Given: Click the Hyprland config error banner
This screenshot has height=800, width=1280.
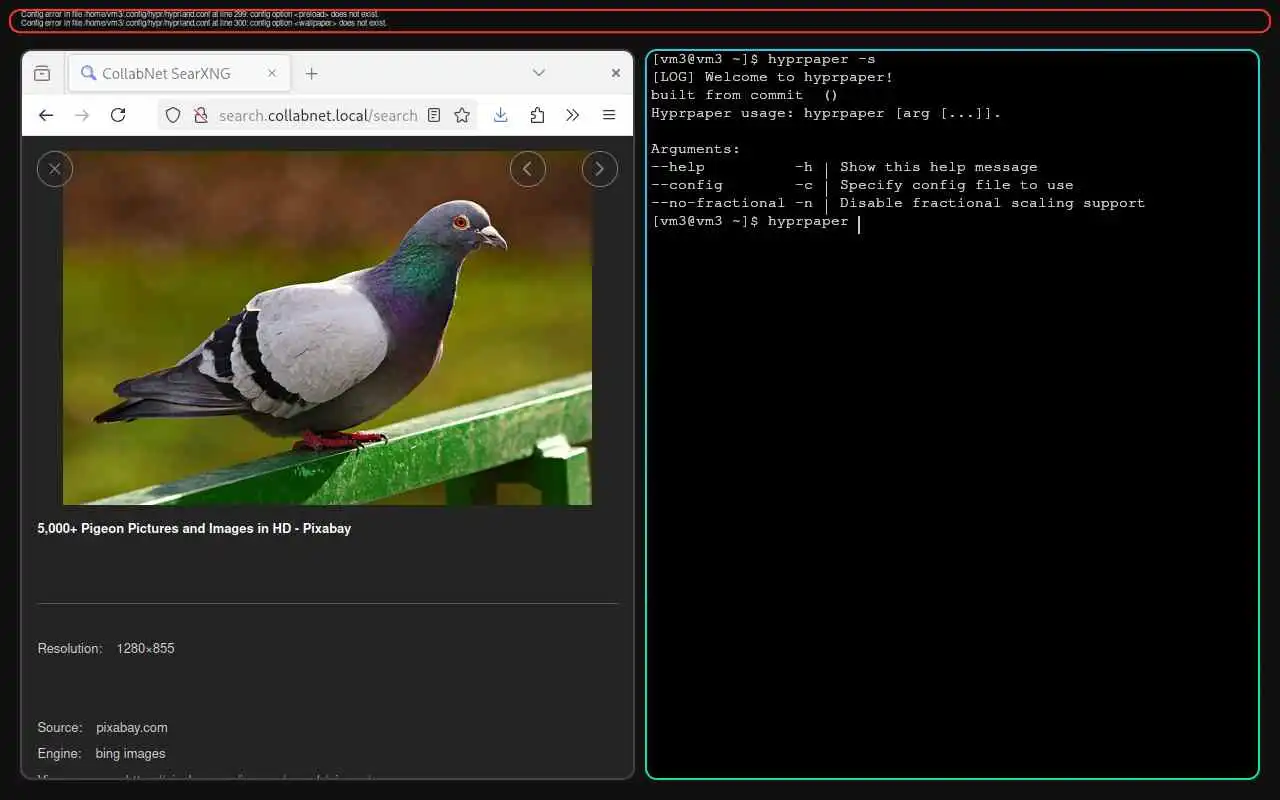Looking at the screenshot, I should (x=640, y=20).
